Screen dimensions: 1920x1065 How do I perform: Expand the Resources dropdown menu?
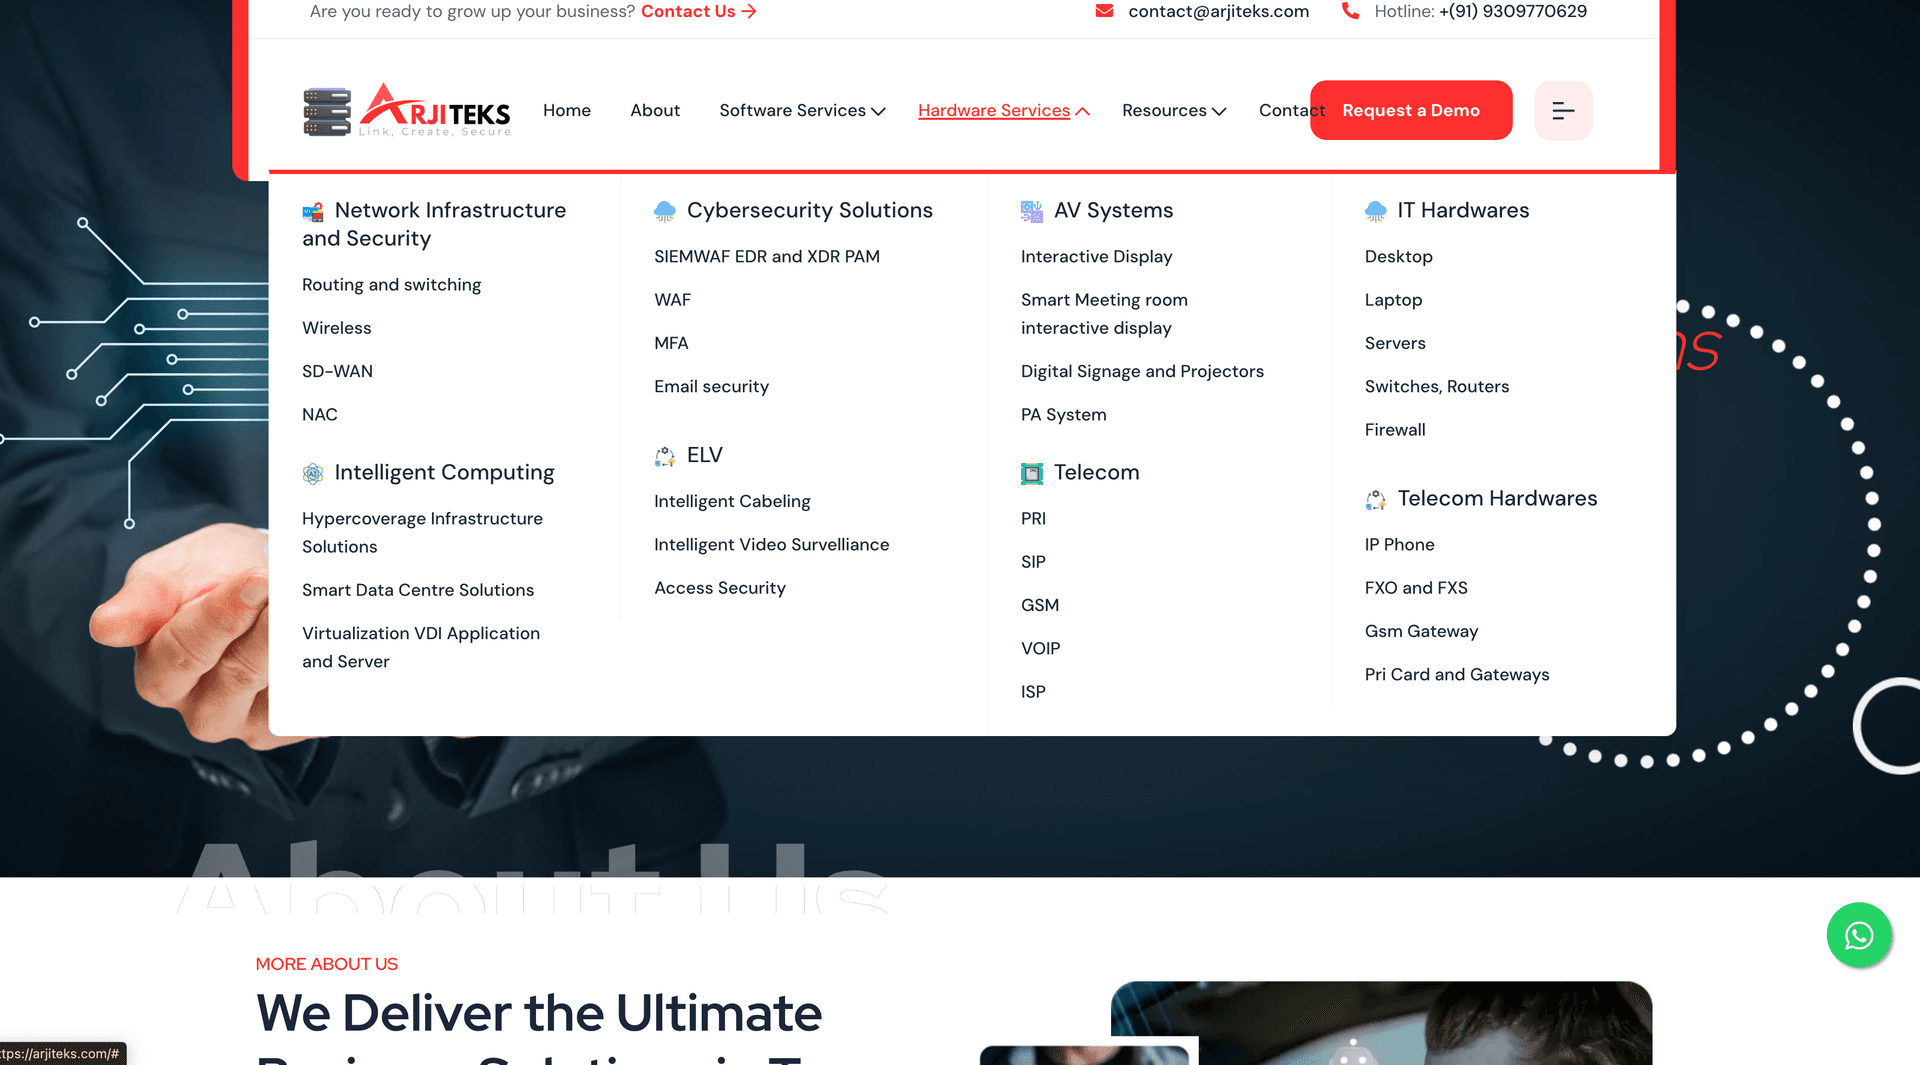pyautogui.click(x=1173, y=110)
